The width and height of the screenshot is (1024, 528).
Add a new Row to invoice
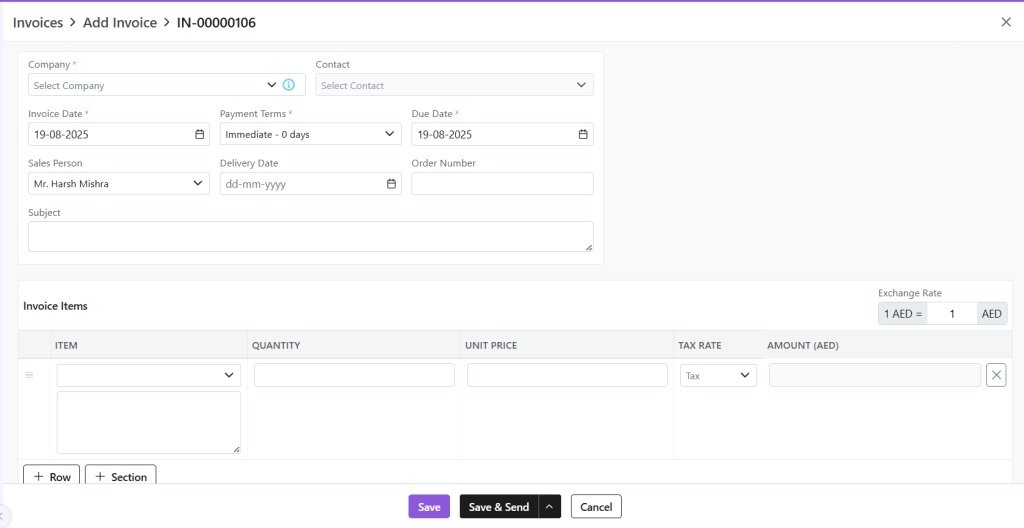pyautogui.click(x=51, y=477)
